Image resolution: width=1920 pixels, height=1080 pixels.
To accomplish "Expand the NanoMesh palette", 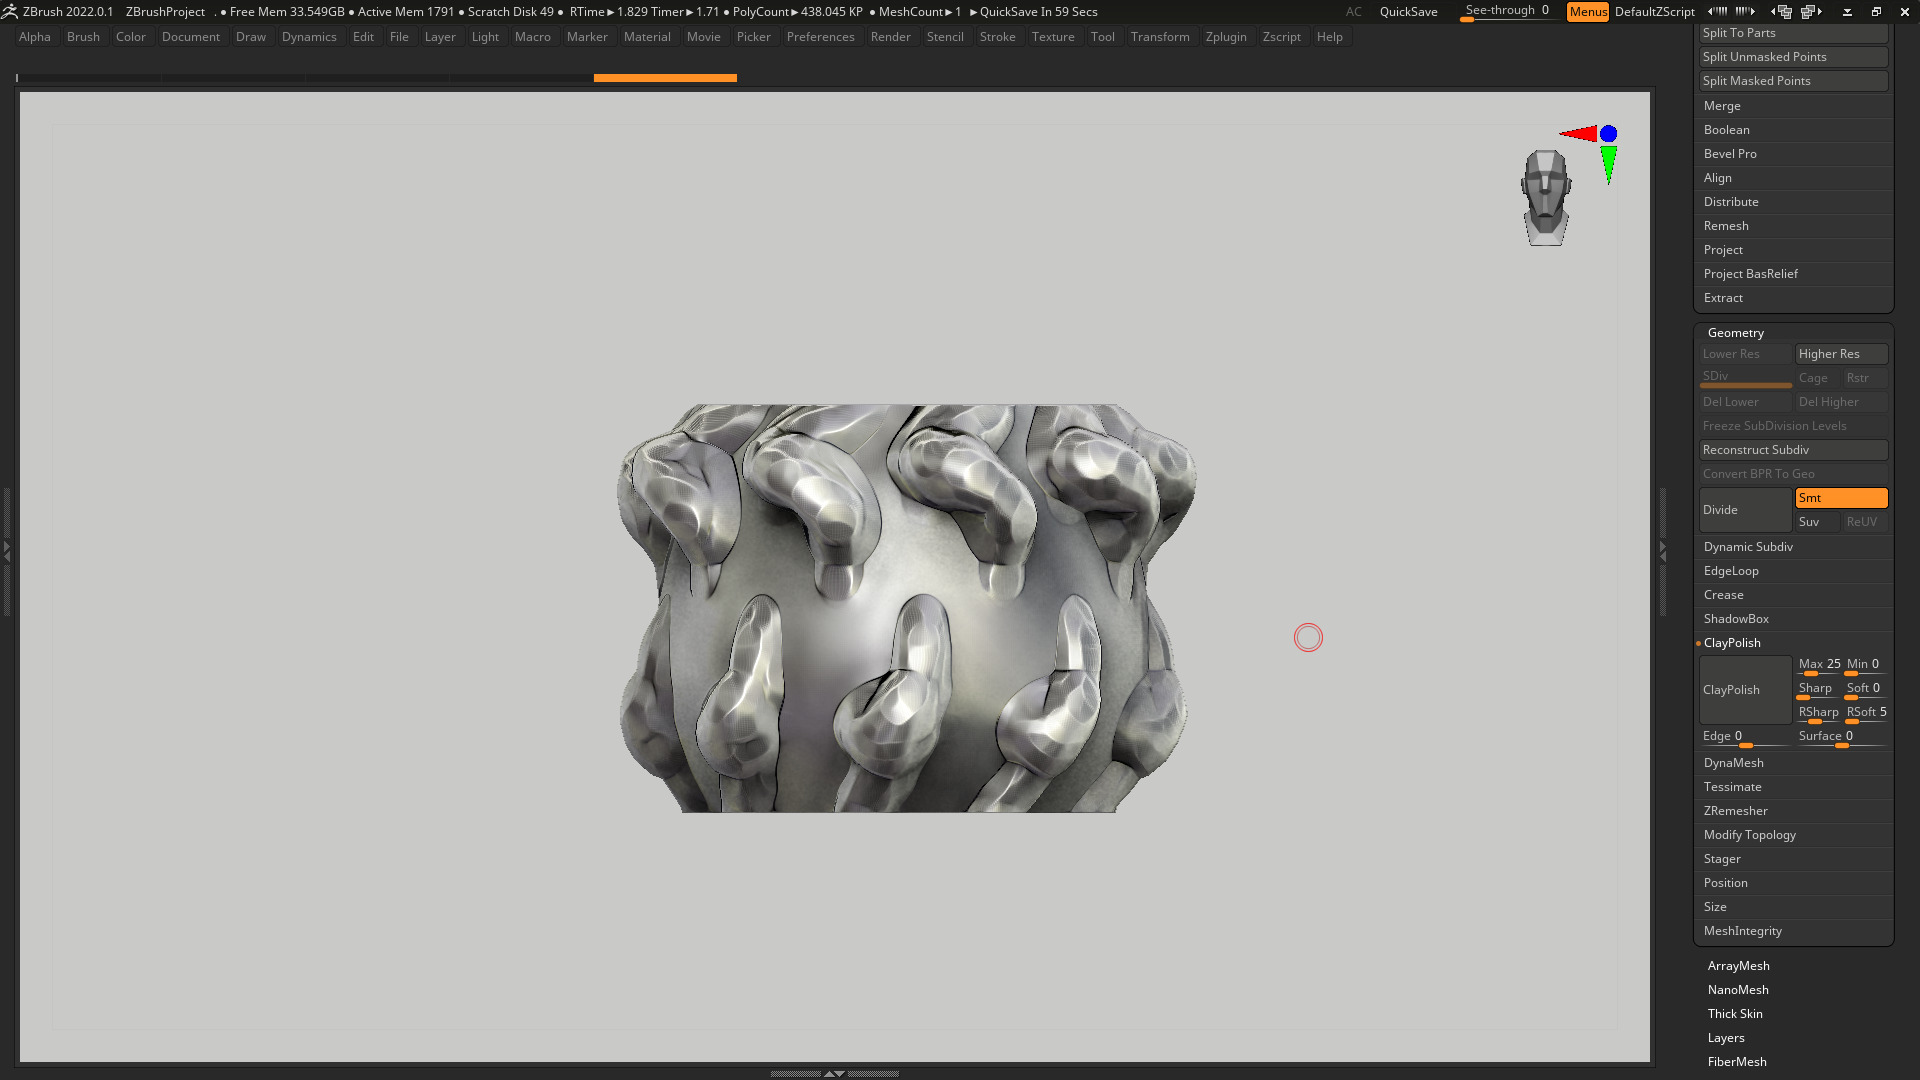I will [1738, 990].
